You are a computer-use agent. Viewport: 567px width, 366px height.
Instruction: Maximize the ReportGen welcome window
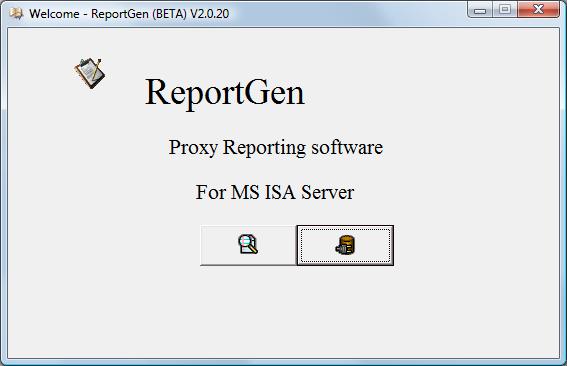pos(505,10)
